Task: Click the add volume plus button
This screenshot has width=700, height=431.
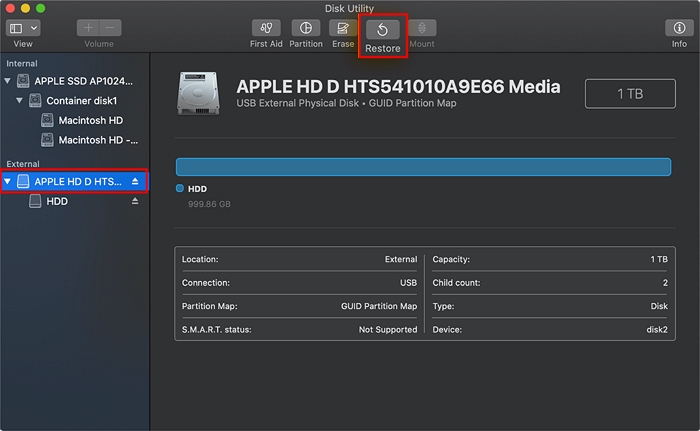Action: [88, 29]
